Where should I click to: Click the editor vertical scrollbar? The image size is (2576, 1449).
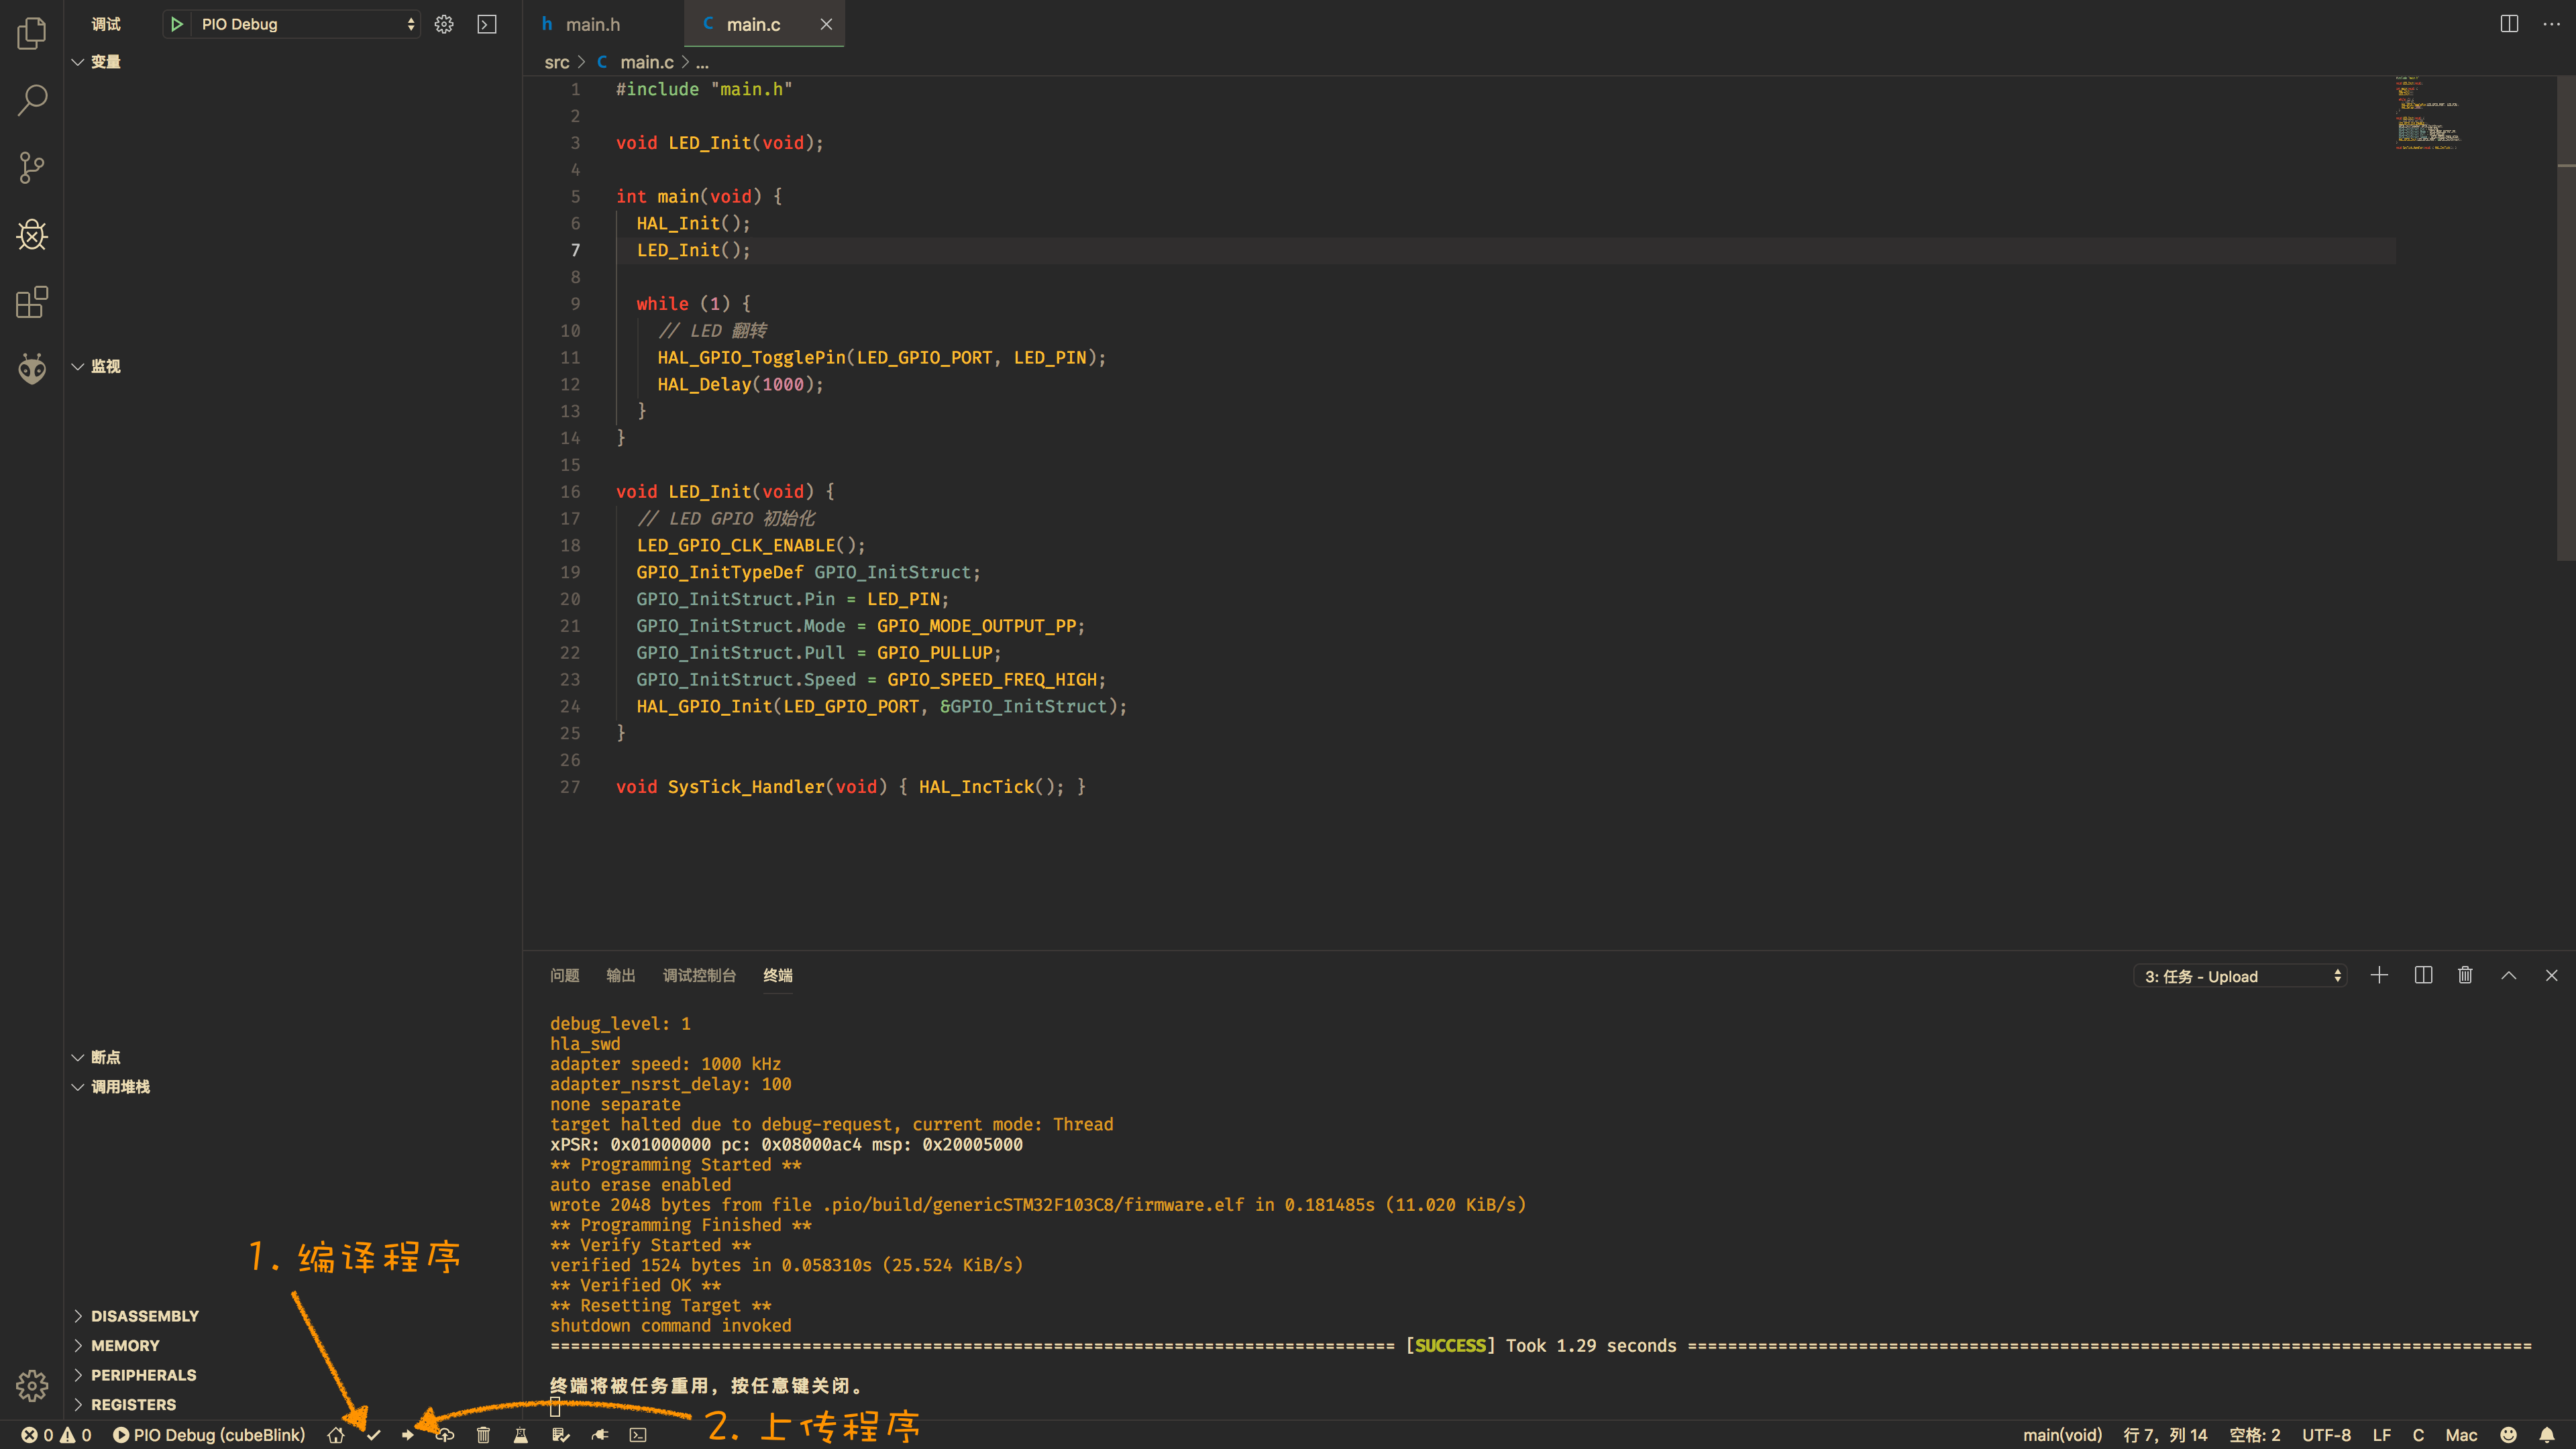tap(2566, 318)
